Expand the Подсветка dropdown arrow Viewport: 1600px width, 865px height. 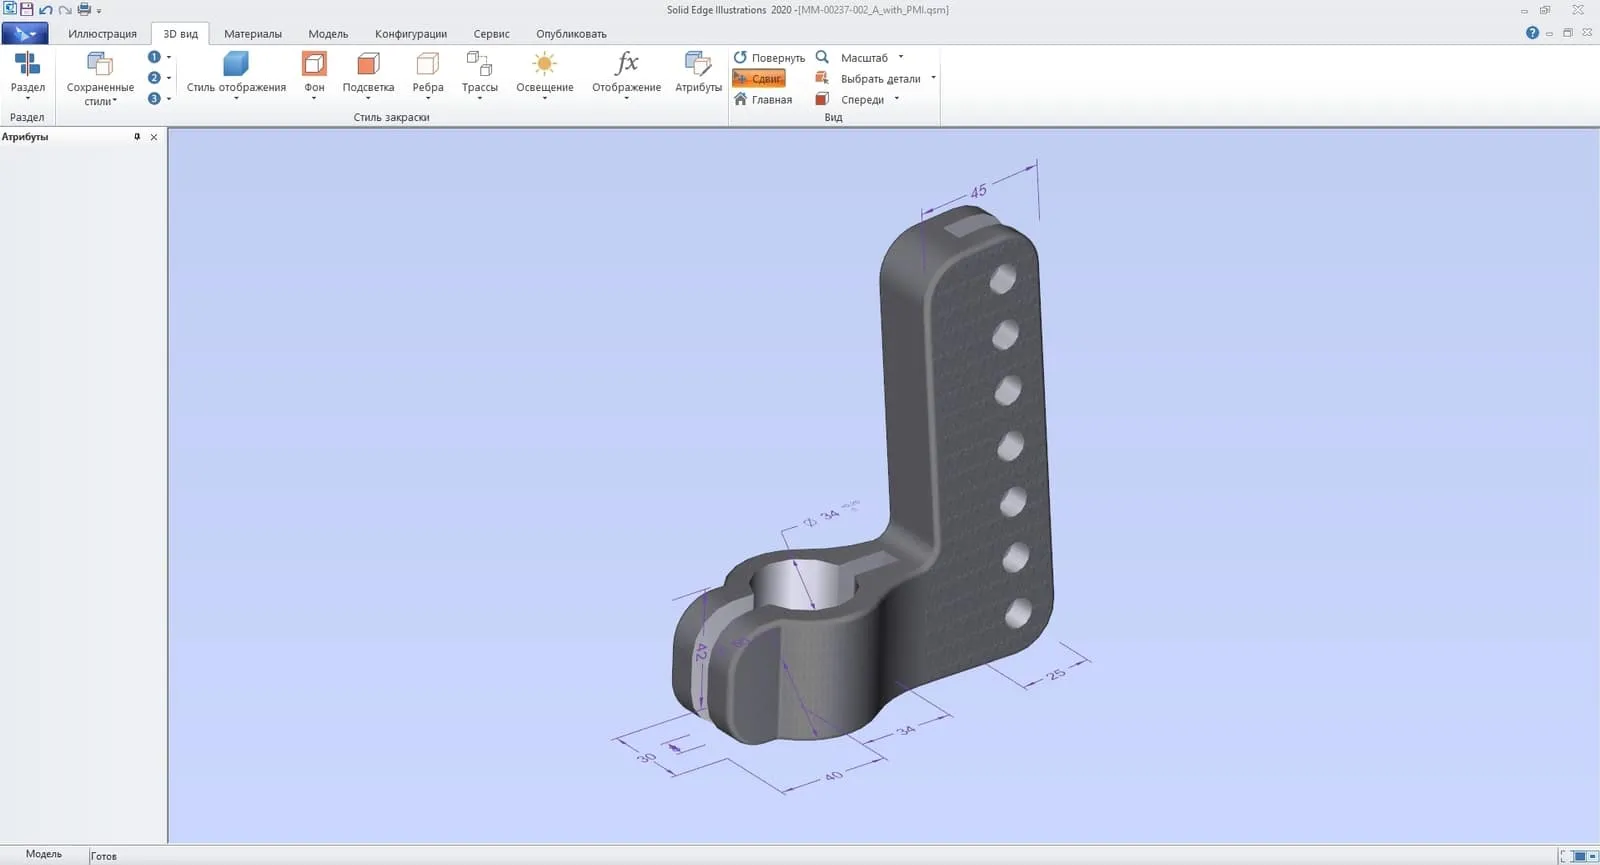tap(368, 98)
